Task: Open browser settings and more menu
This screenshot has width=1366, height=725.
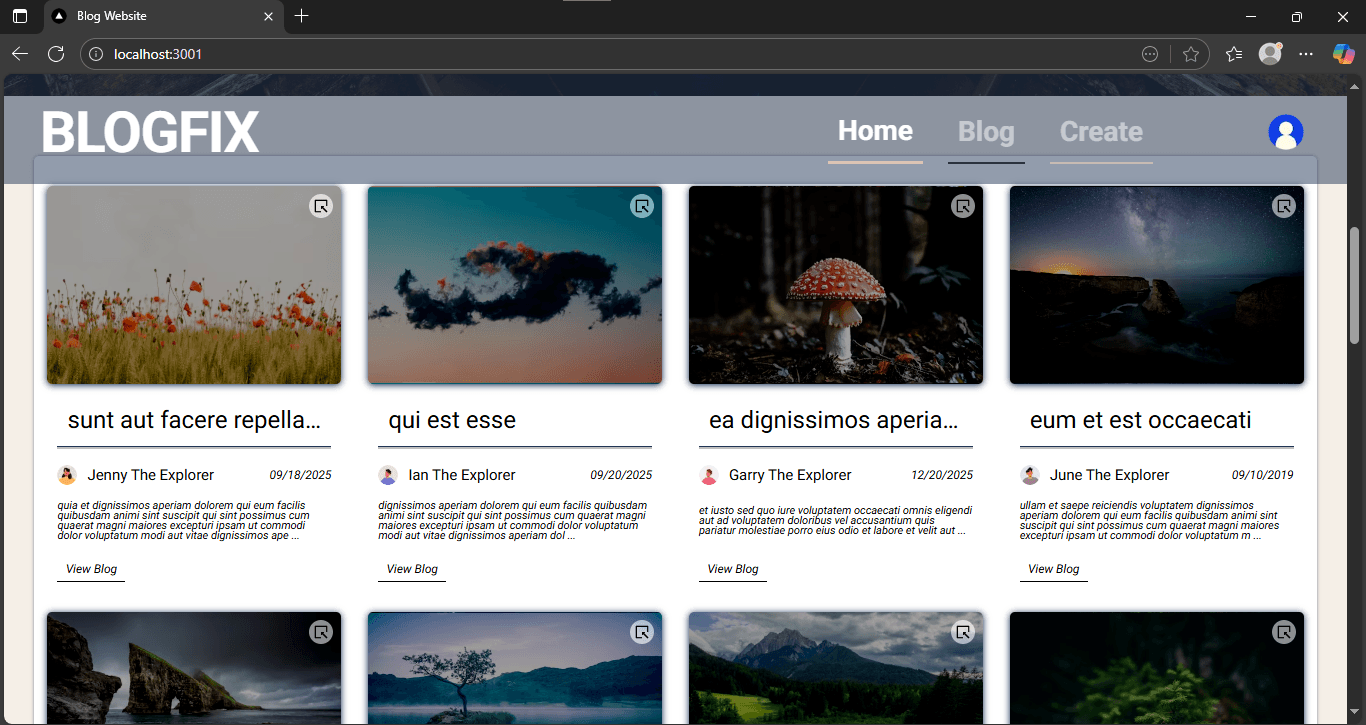Action: click(1306, 54)
